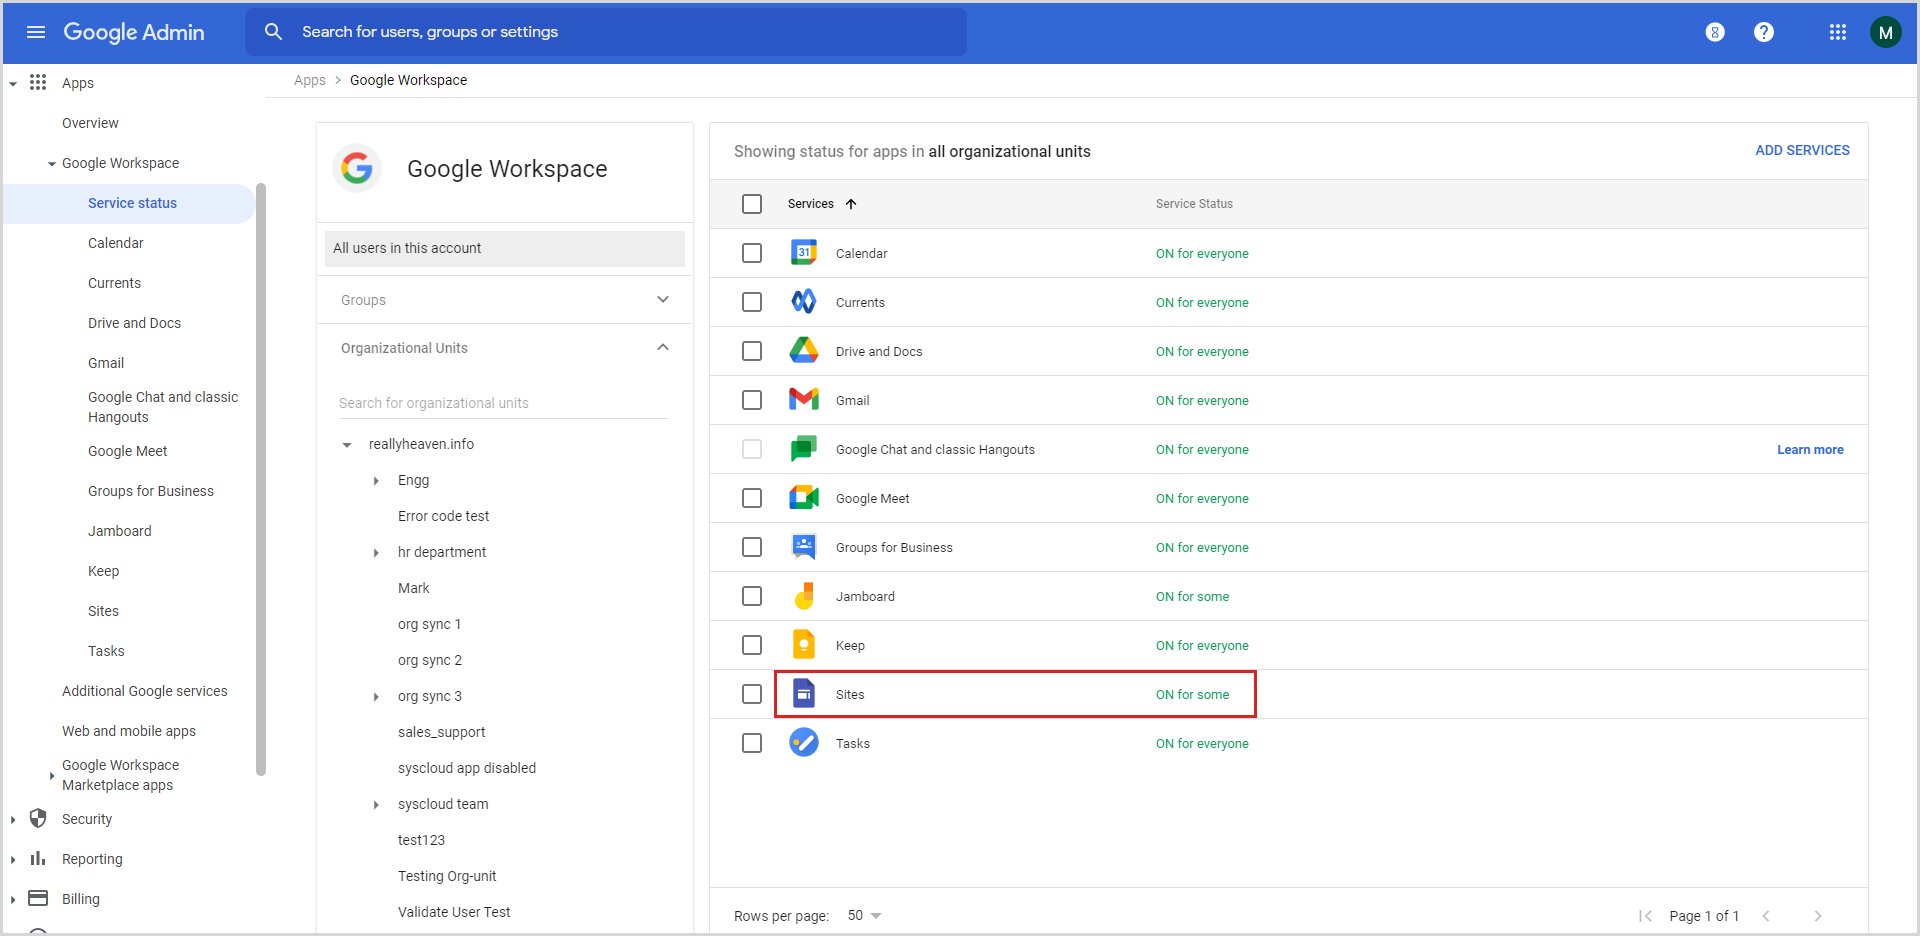Sort by Services column arrow

(851, 204)
